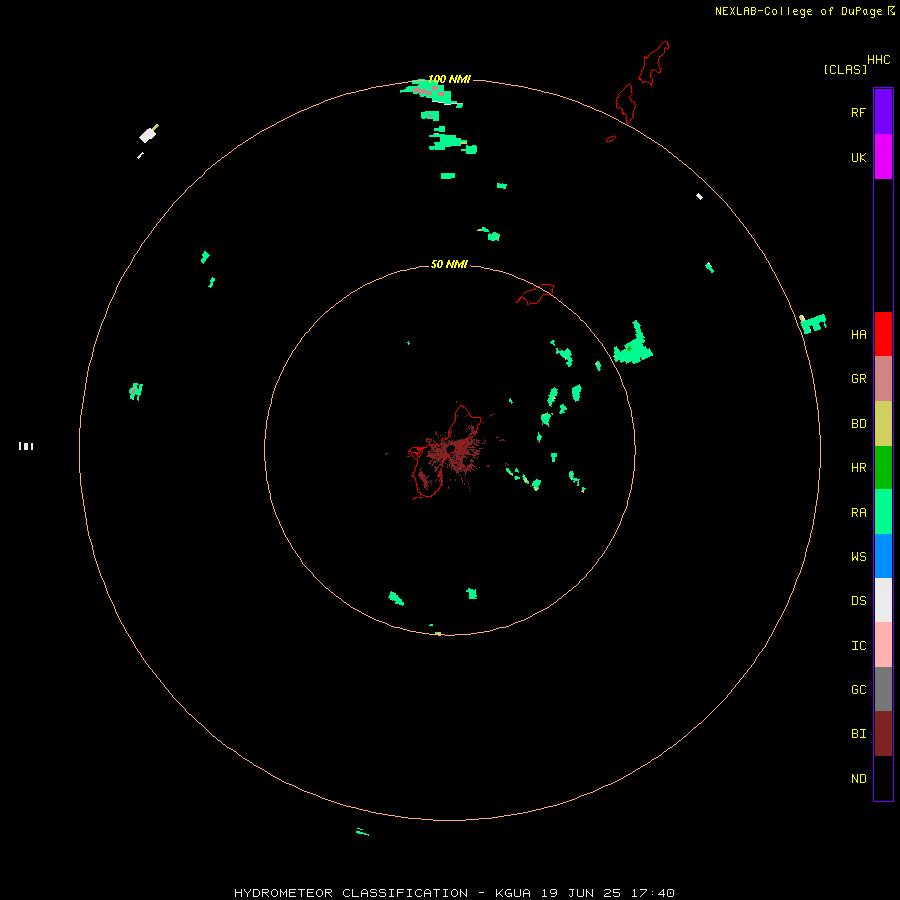Click the [CLAS] units label
The height and width of the screenshot is (900, 900).
point(845,69)
